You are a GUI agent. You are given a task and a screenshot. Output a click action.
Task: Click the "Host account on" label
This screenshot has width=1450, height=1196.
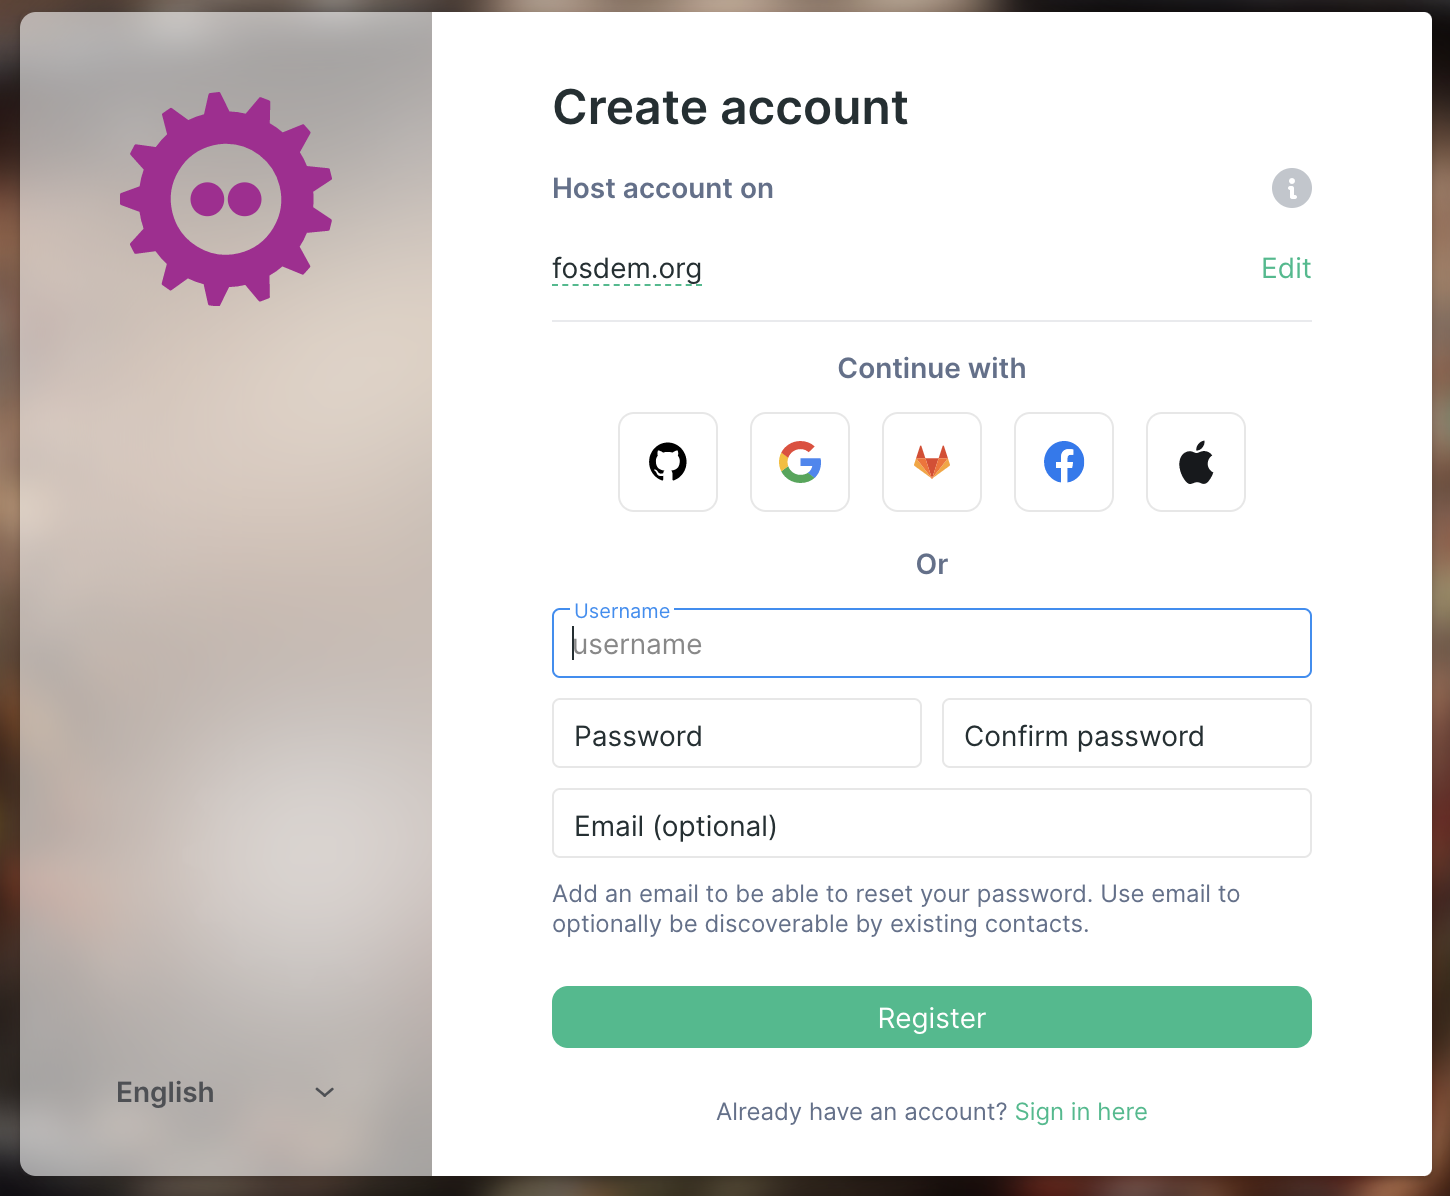point(662,188)
